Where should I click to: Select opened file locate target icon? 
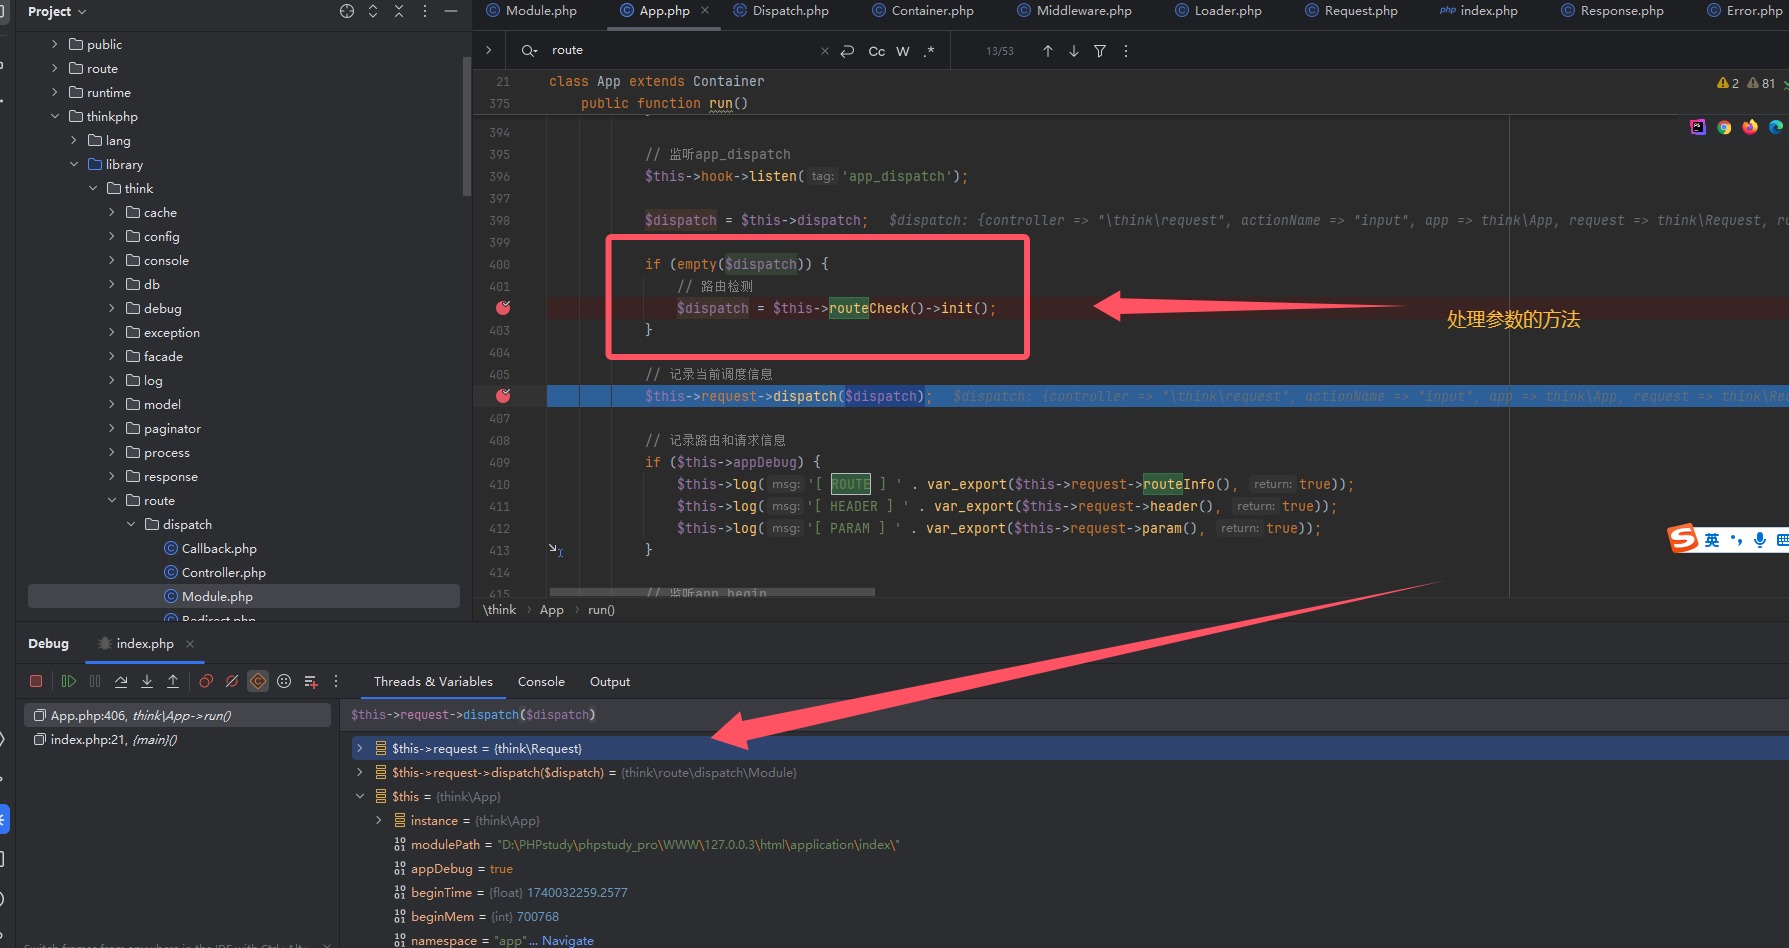pyautogui.click(x=347, y=11)
